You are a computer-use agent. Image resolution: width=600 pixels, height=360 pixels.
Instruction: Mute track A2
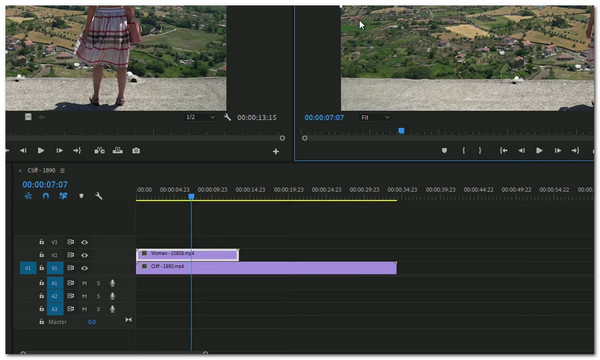(85, 296)
